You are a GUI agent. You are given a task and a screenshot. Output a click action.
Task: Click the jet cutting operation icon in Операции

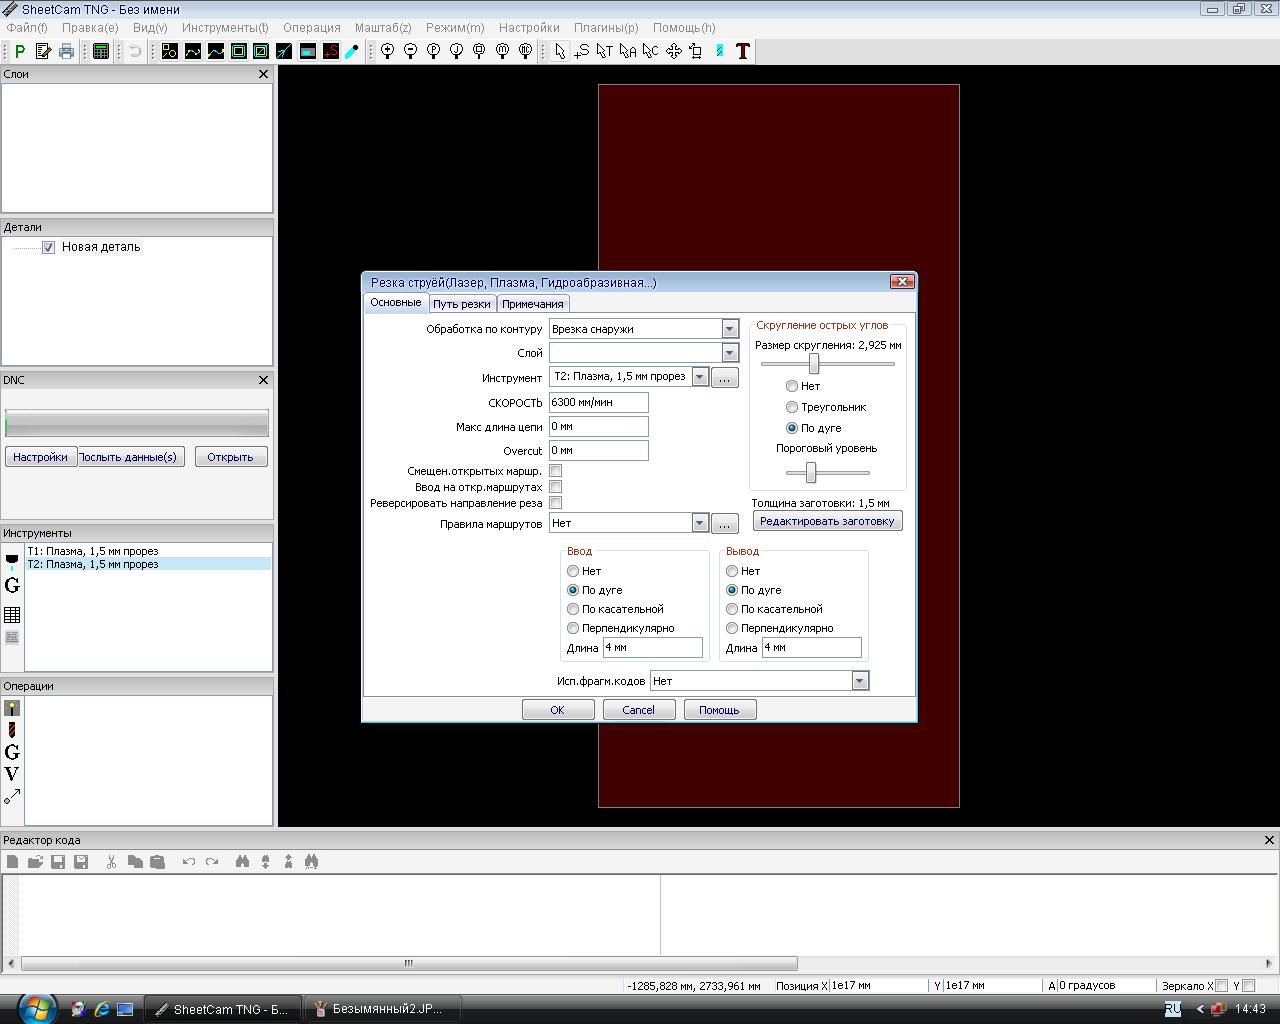click(x=12, y=708)
